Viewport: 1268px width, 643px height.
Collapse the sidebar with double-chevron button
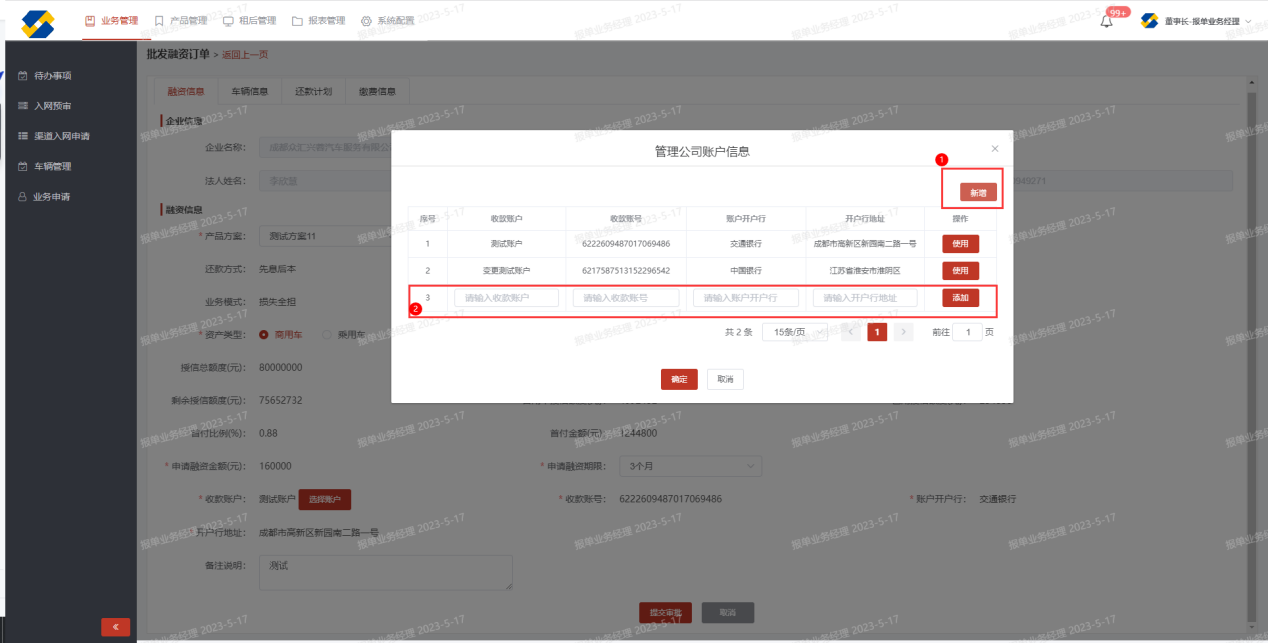coord(115,627)
